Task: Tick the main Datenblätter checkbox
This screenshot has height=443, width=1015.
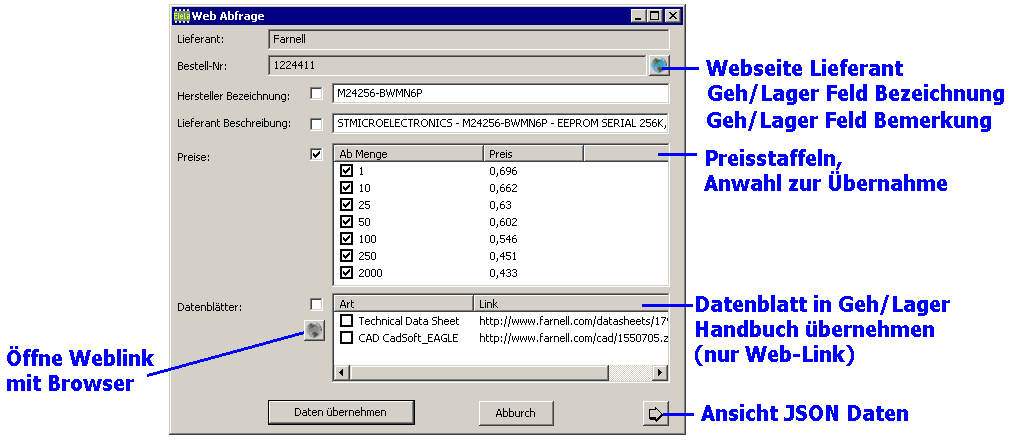Action: [316, 304]
